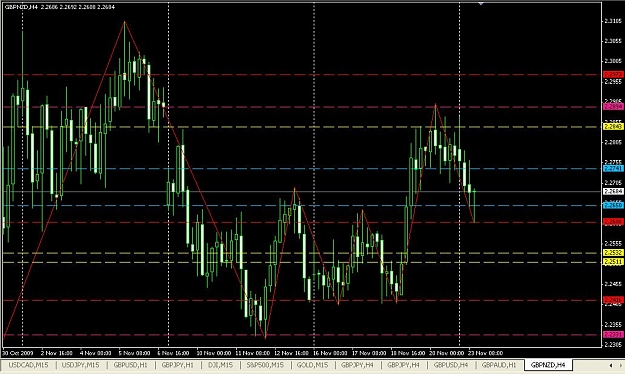
Task: Click the 16 Nov 00:00 time label
Action: pyautogui.click(x=330, y=353)
